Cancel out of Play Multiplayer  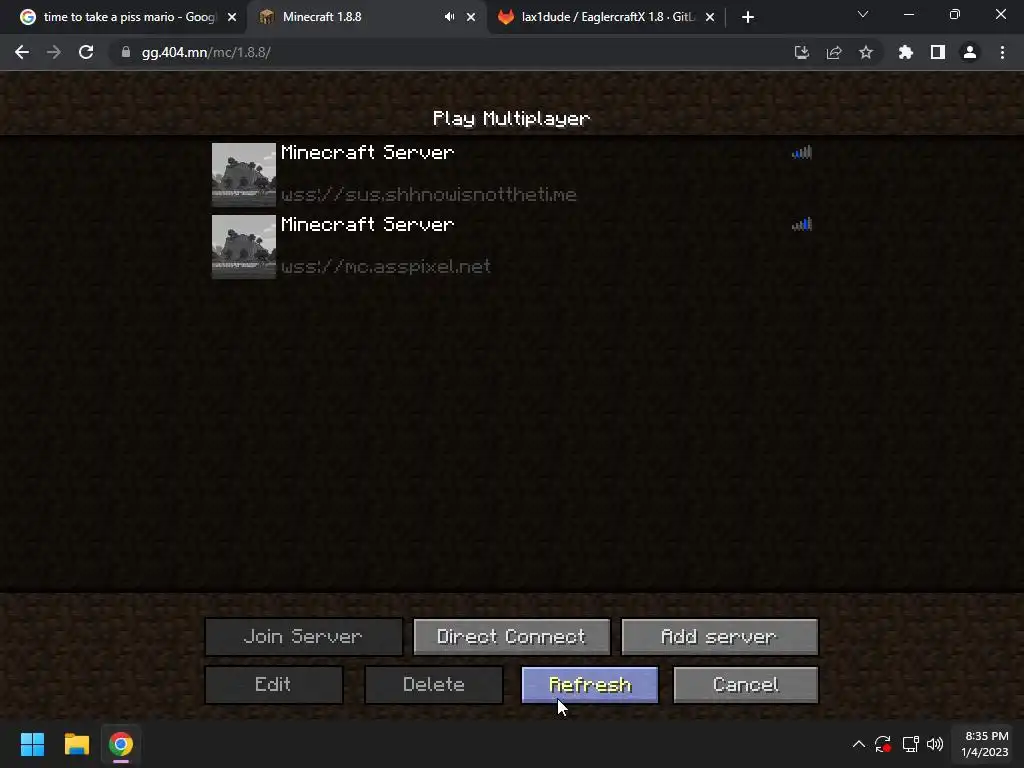pyautogui.click(x=745, y=685)
